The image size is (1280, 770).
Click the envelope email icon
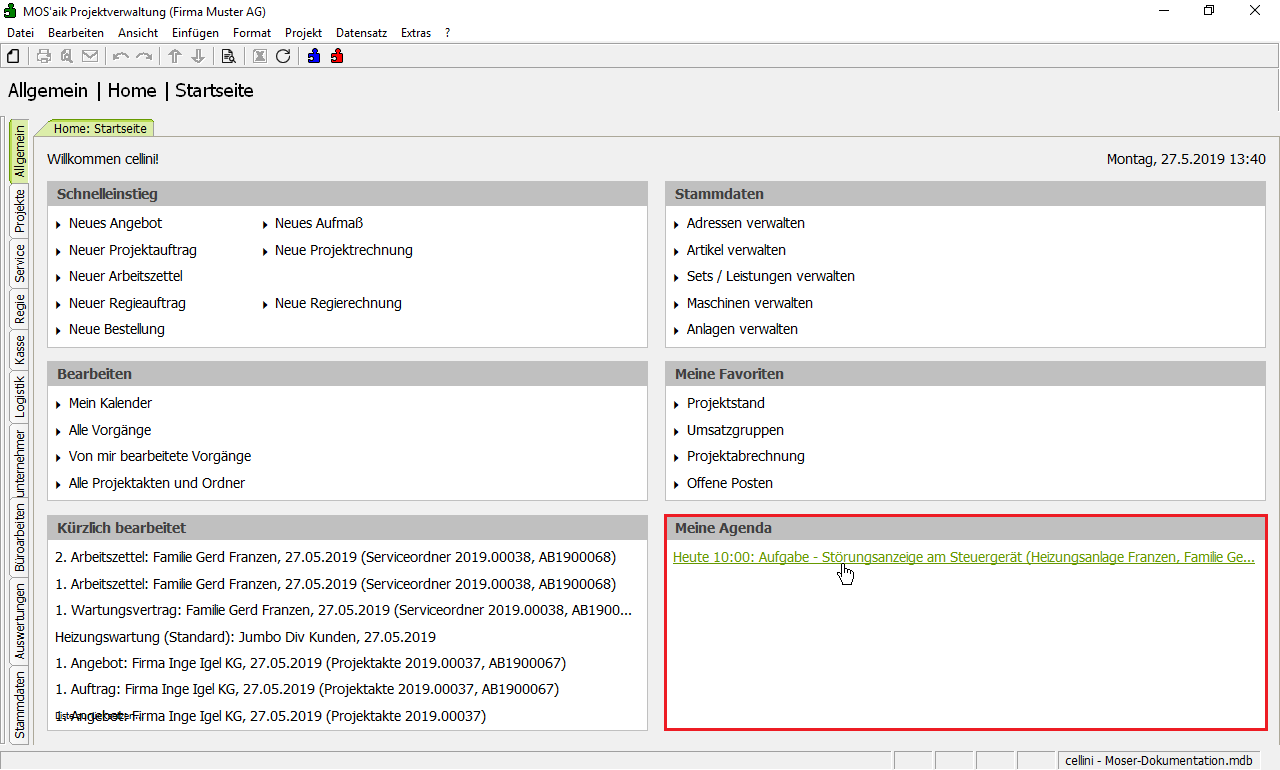(x=90, y=56)
